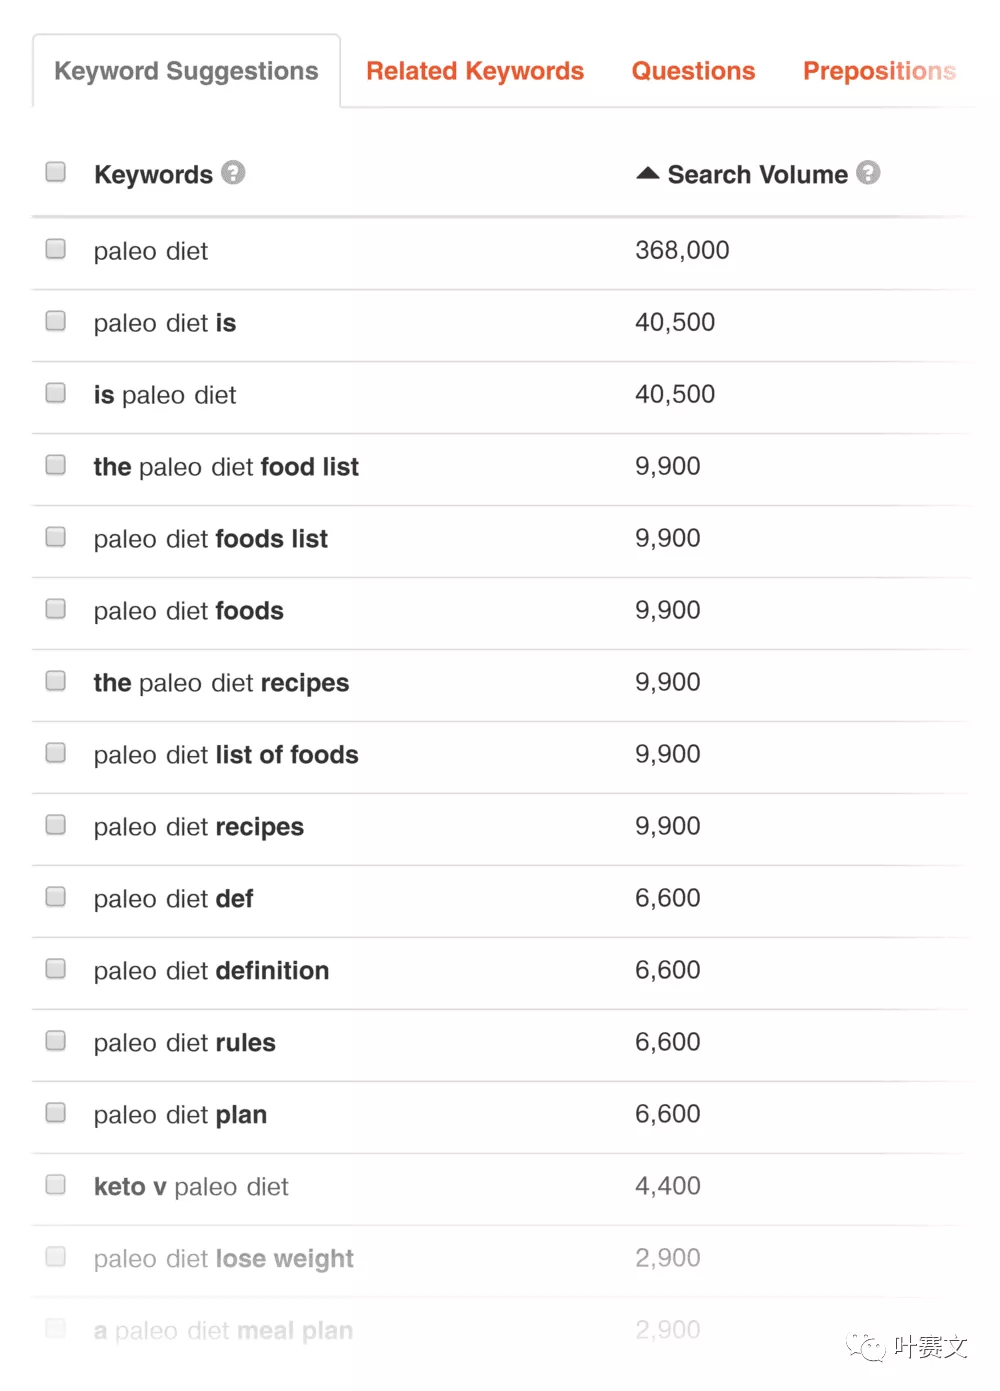The width and height of the screenshot is (1000, 1391).
Task: Mark the 'paleo diet plan' checkbox
Action: [x=56, y=1113]
